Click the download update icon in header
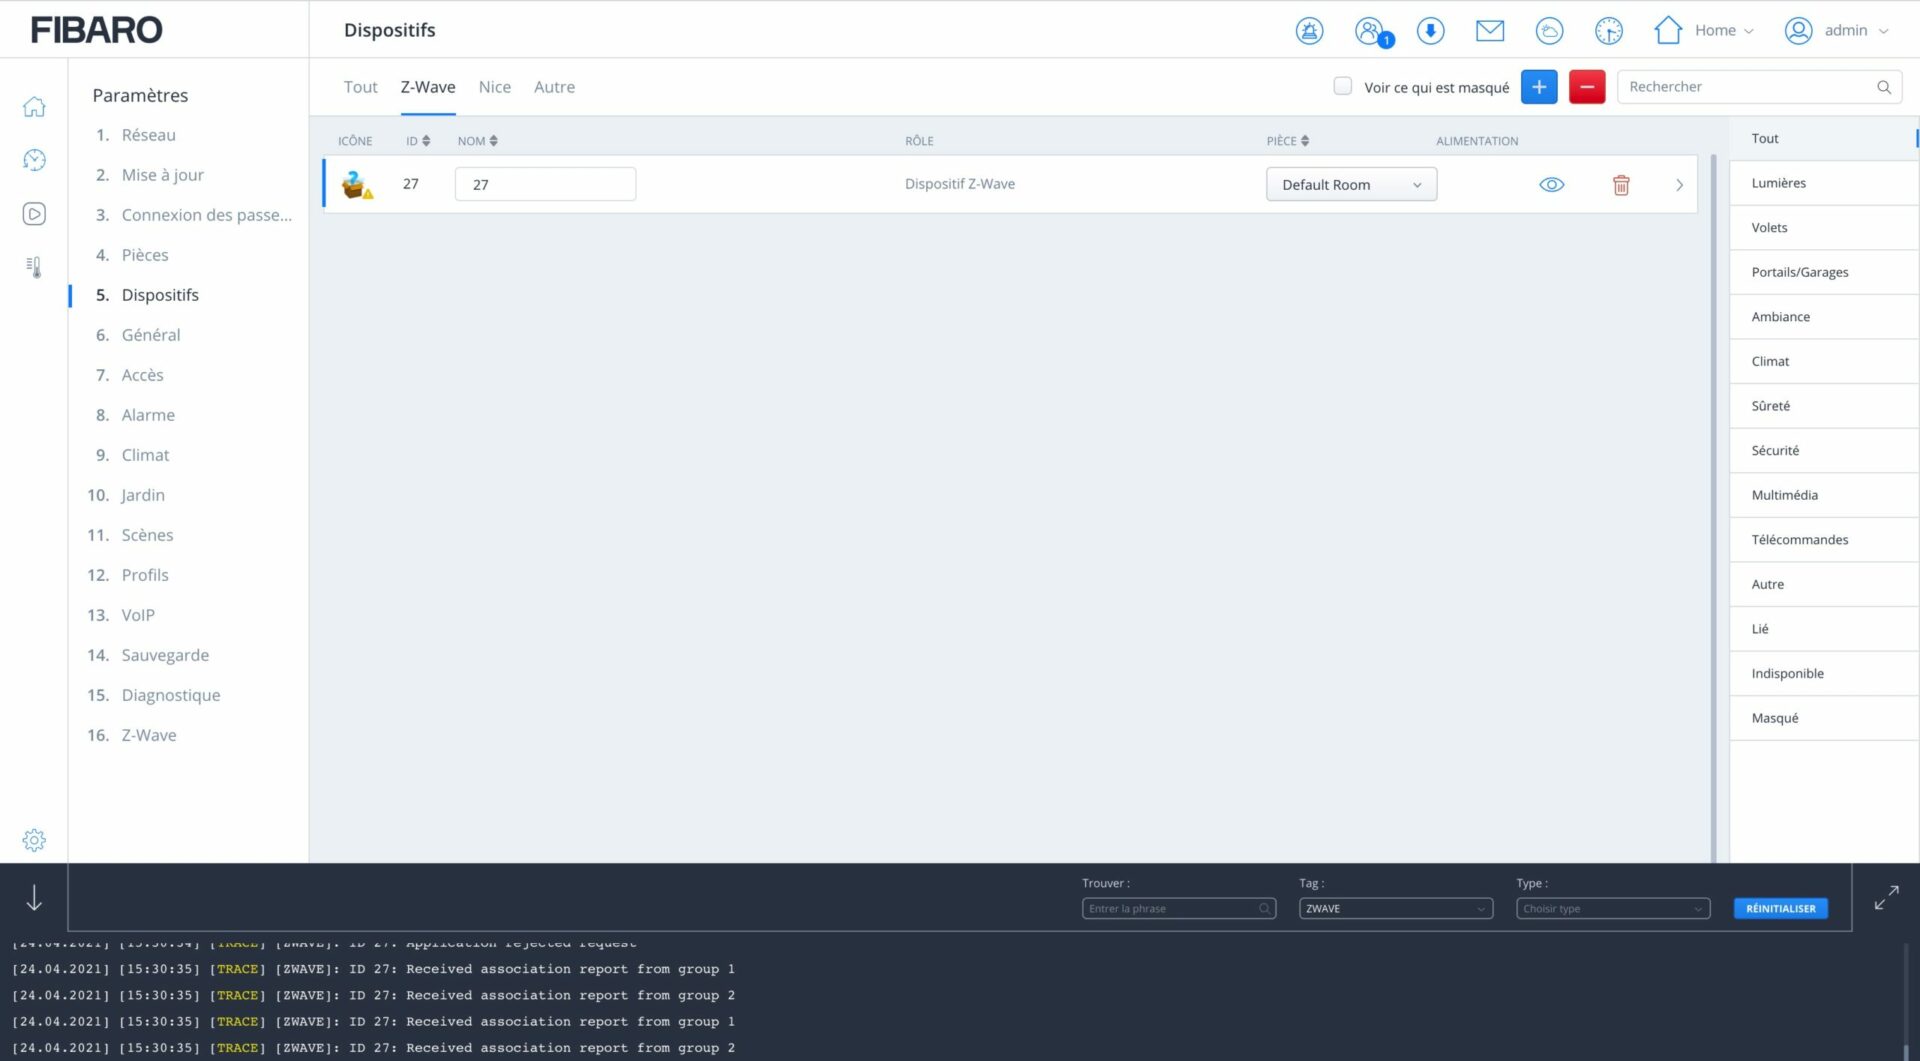 1430,31
